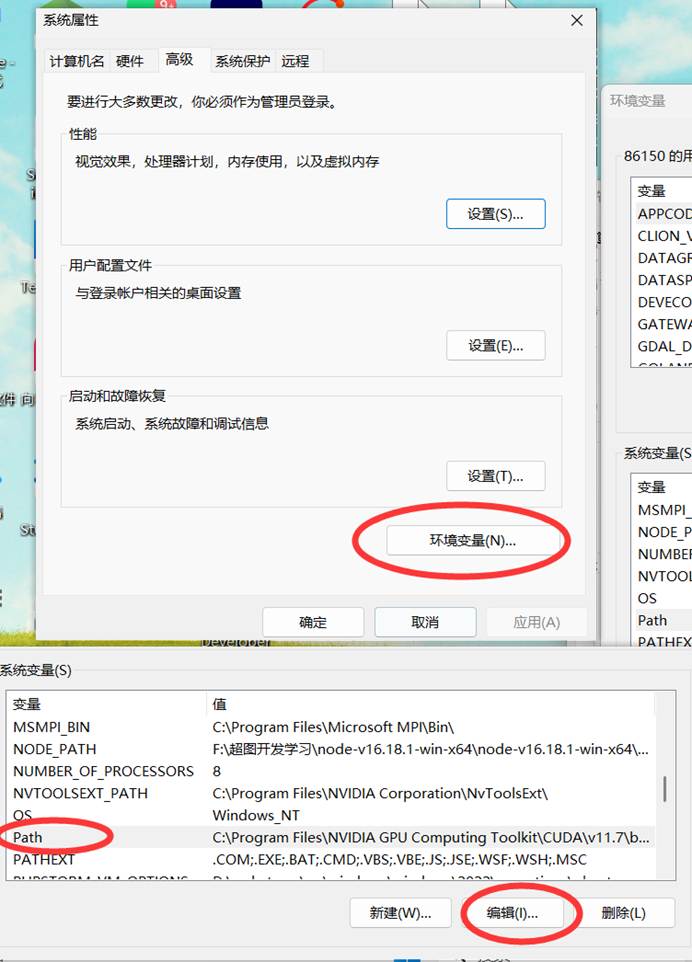Confirm with the 确定 button

313,622
